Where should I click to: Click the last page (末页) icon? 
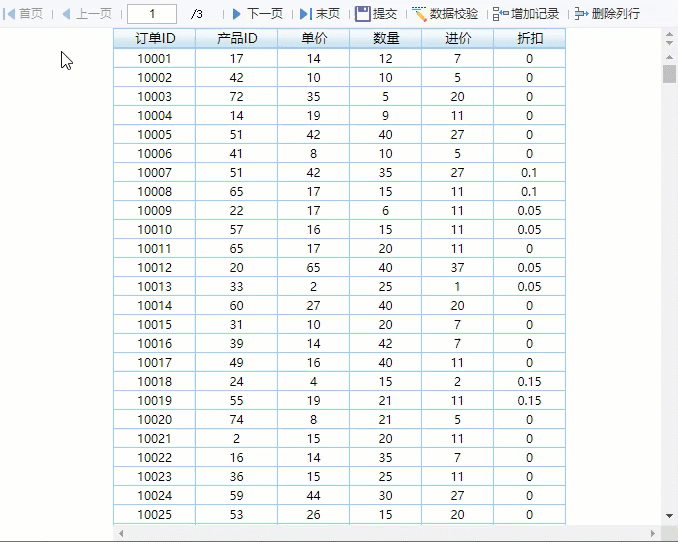306,14
